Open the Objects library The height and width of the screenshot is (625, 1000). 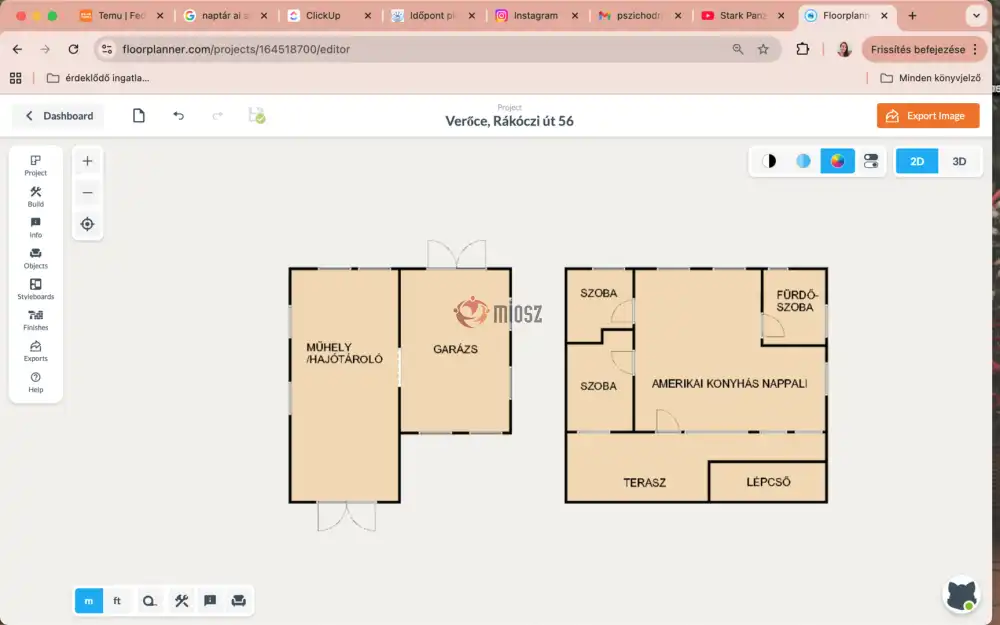(36, 258)
